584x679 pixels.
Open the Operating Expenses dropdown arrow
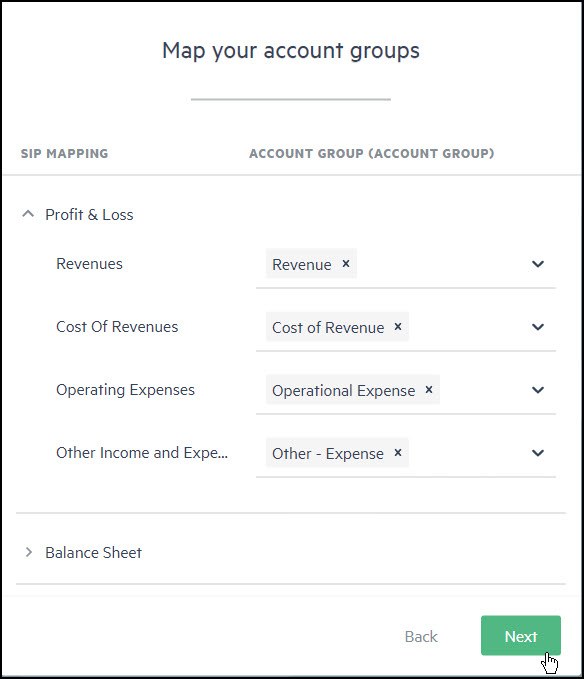(538, 390)
